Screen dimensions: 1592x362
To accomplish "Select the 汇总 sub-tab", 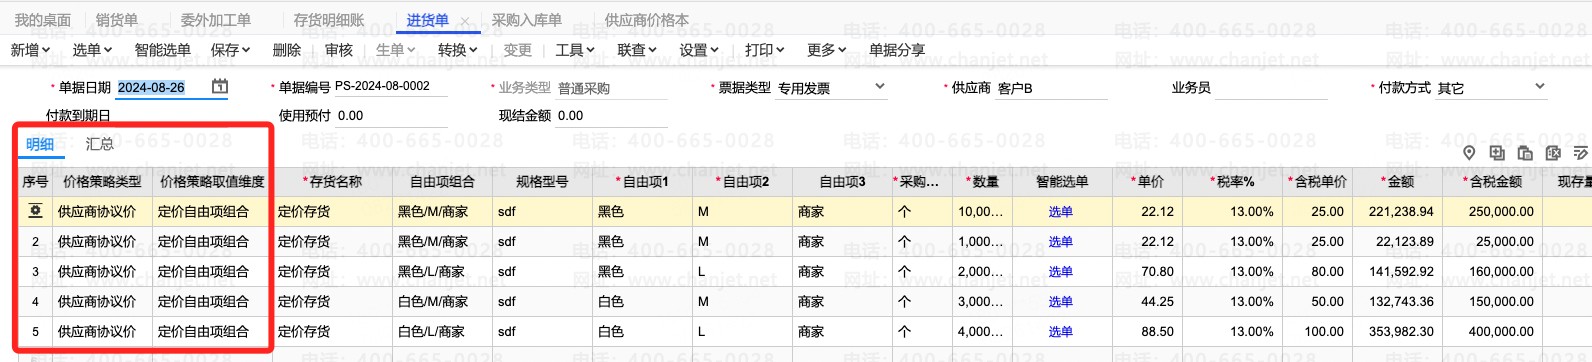I will (100, 144).
